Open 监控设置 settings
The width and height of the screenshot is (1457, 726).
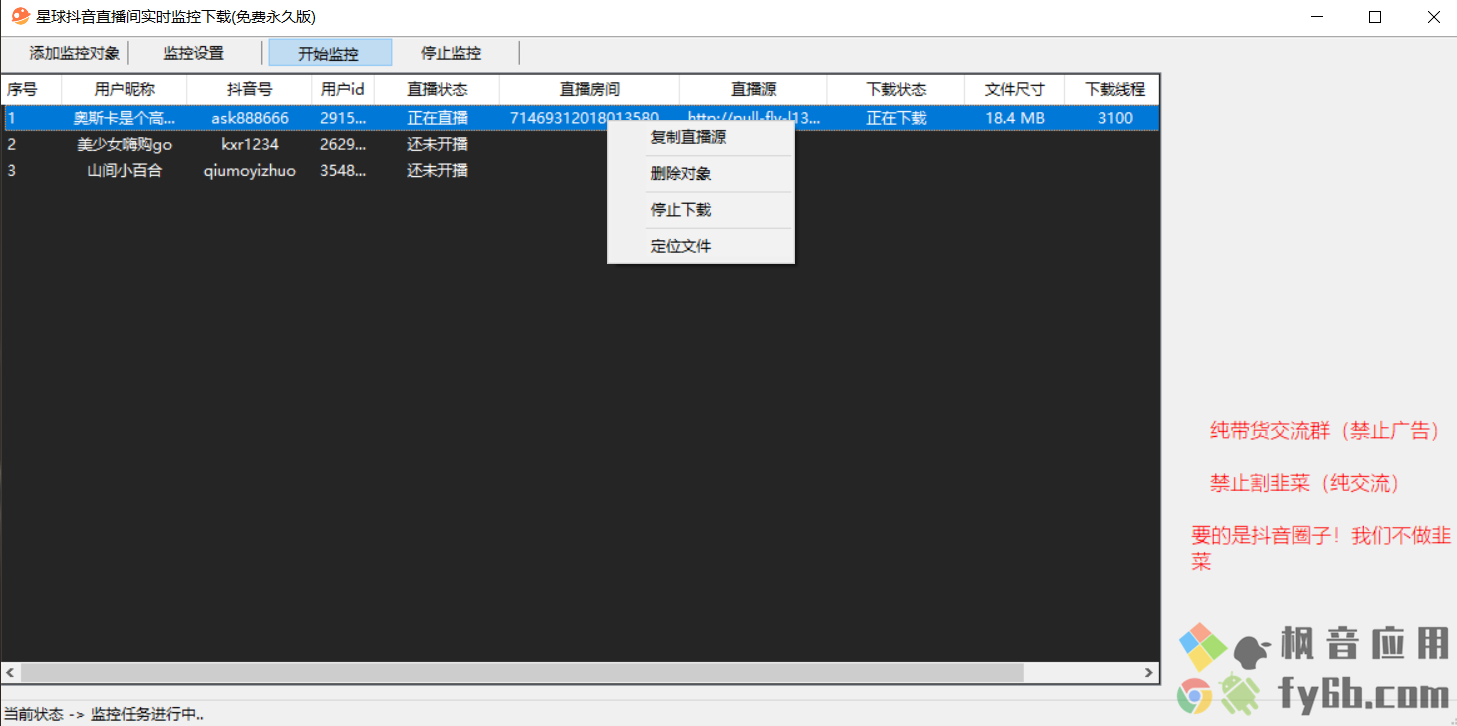click(x=194, y=53)
